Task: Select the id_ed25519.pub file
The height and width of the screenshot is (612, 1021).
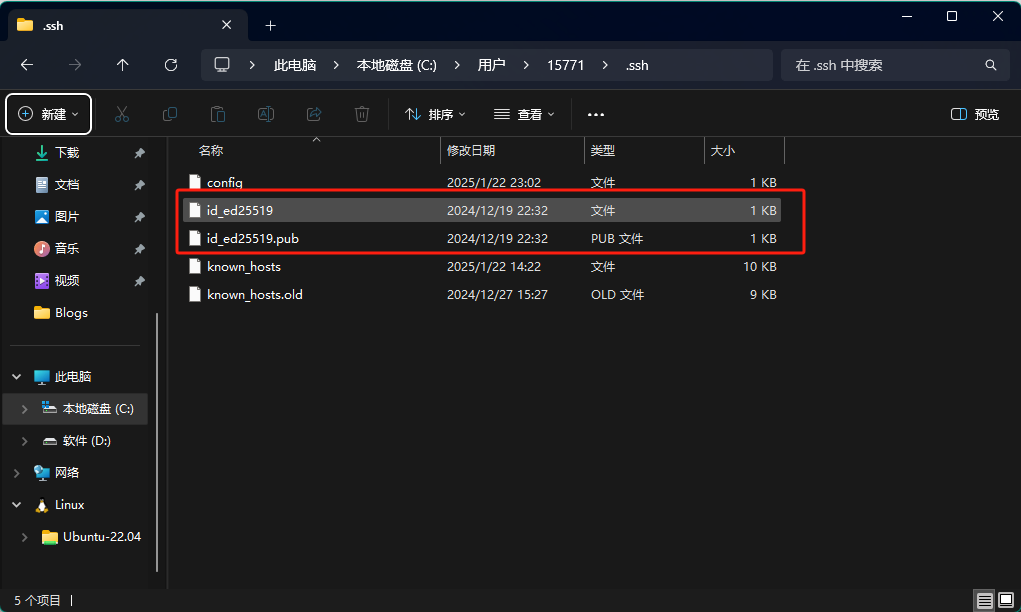Action: (x=252, y=239)
